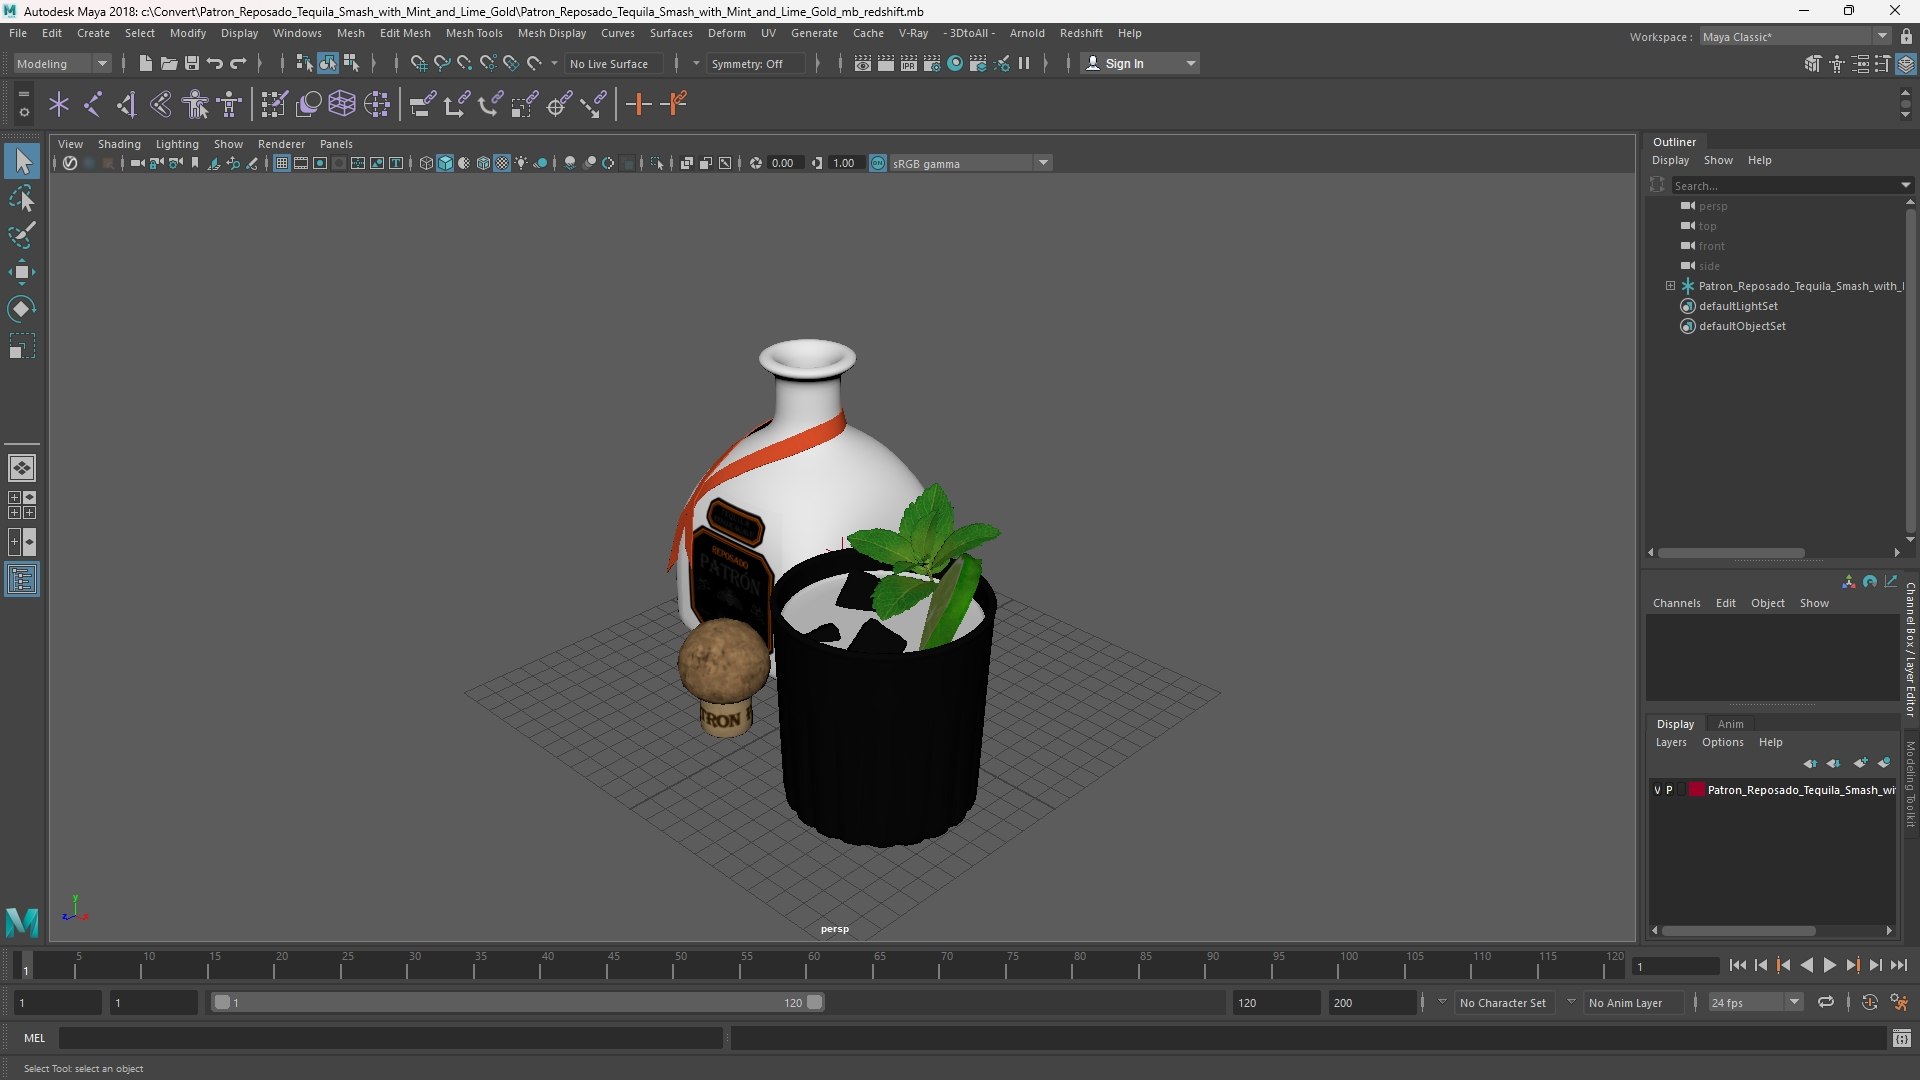Image resolution: width=1920 pixels, height=1080 pixels.
Task: Click the time range slider bar
Action: 518,1002
